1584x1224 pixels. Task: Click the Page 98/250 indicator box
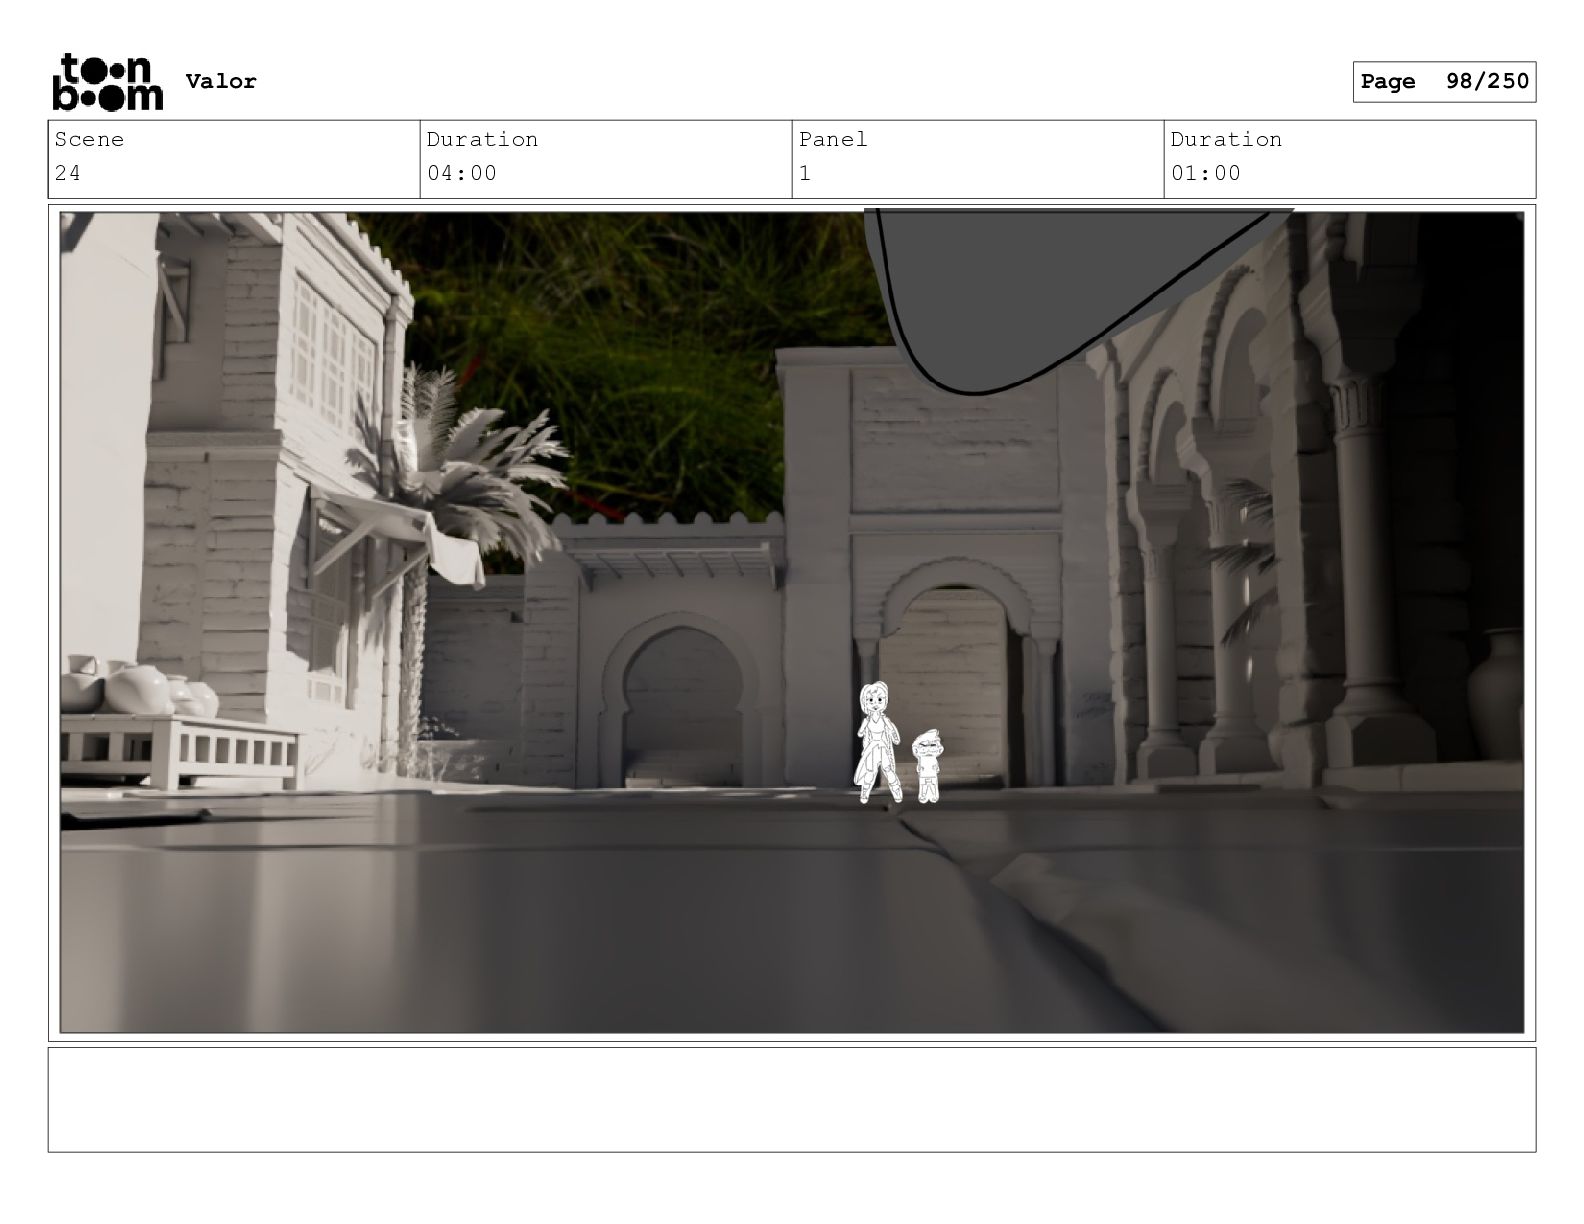point(1443,82)
